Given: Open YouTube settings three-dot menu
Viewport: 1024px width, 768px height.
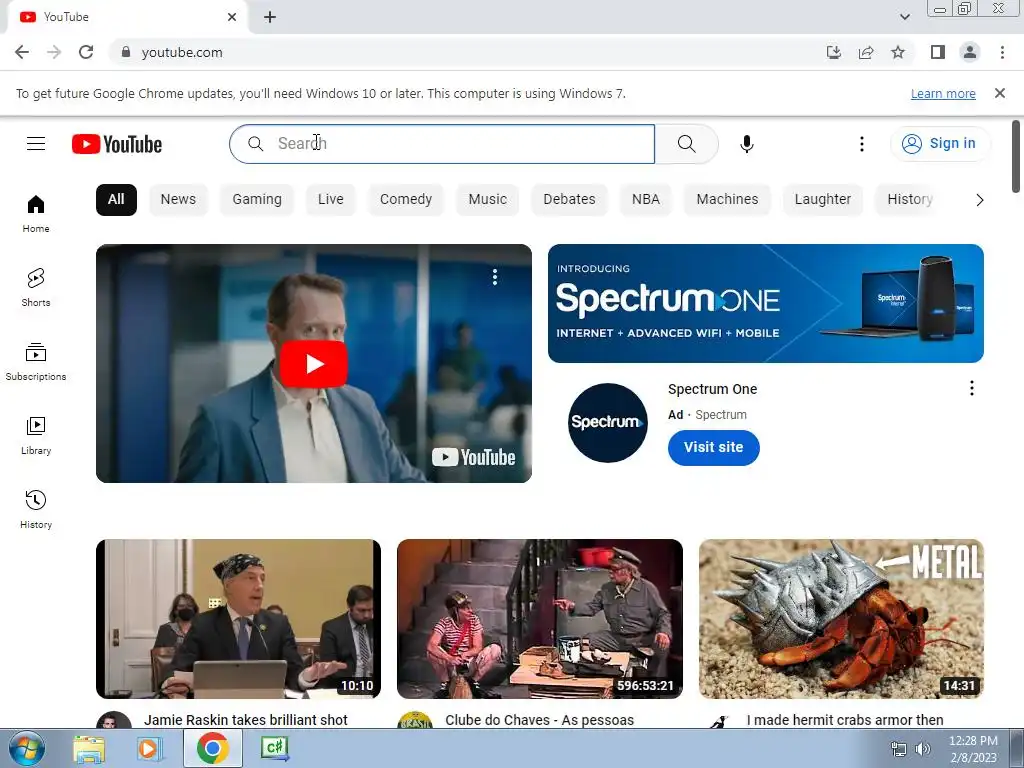Looking at the screenshot, I should [x=862, y=144].
